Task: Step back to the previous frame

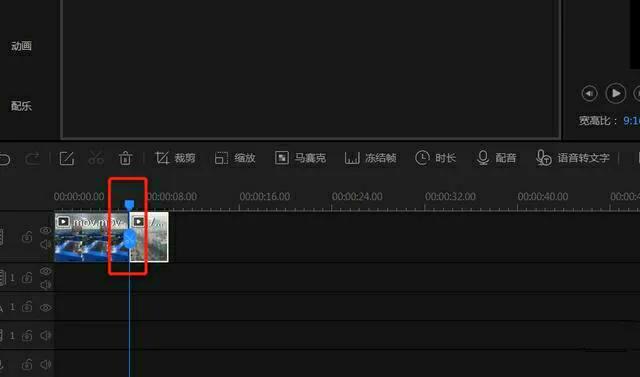Action: click(x=589, y=93)
